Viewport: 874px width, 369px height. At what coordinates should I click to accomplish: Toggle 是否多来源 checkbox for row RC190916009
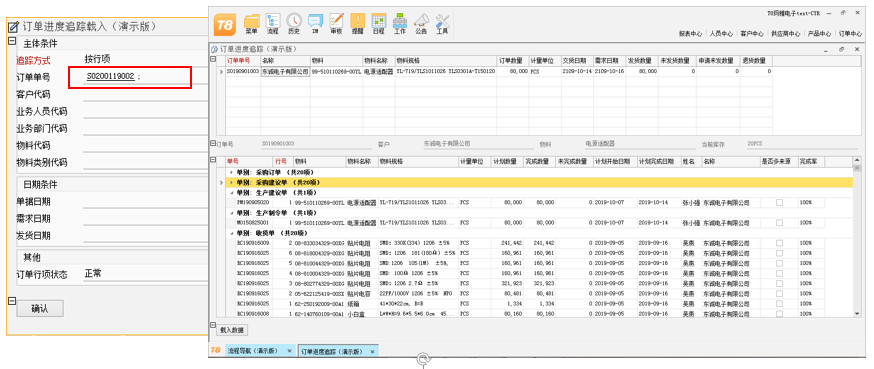click(x=779, y=243)
